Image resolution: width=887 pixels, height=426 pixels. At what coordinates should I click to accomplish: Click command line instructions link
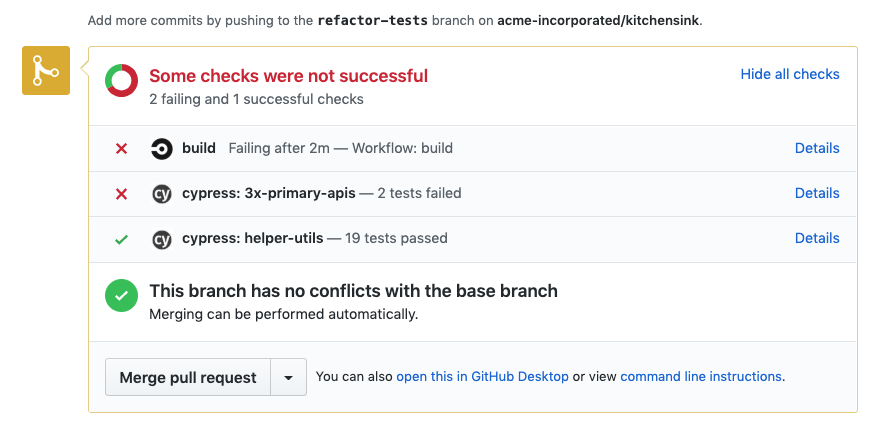(x=700, y=377)
